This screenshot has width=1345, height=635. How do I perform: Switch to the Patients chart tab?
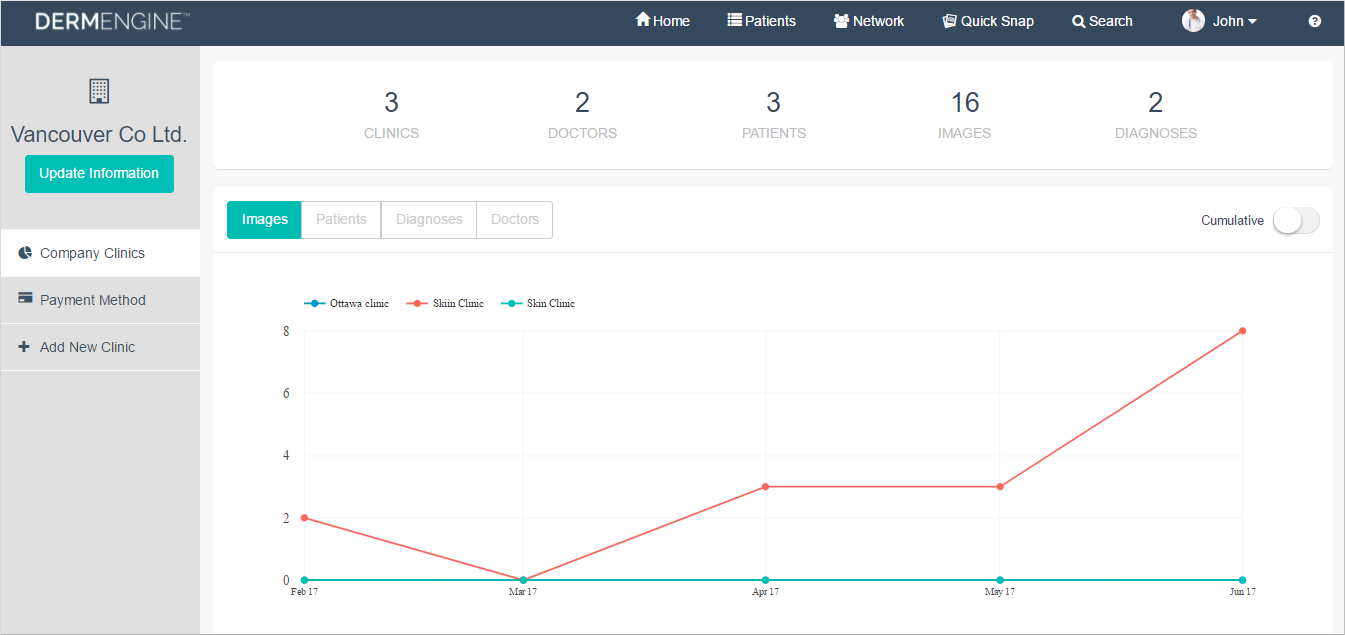[341, 220]
